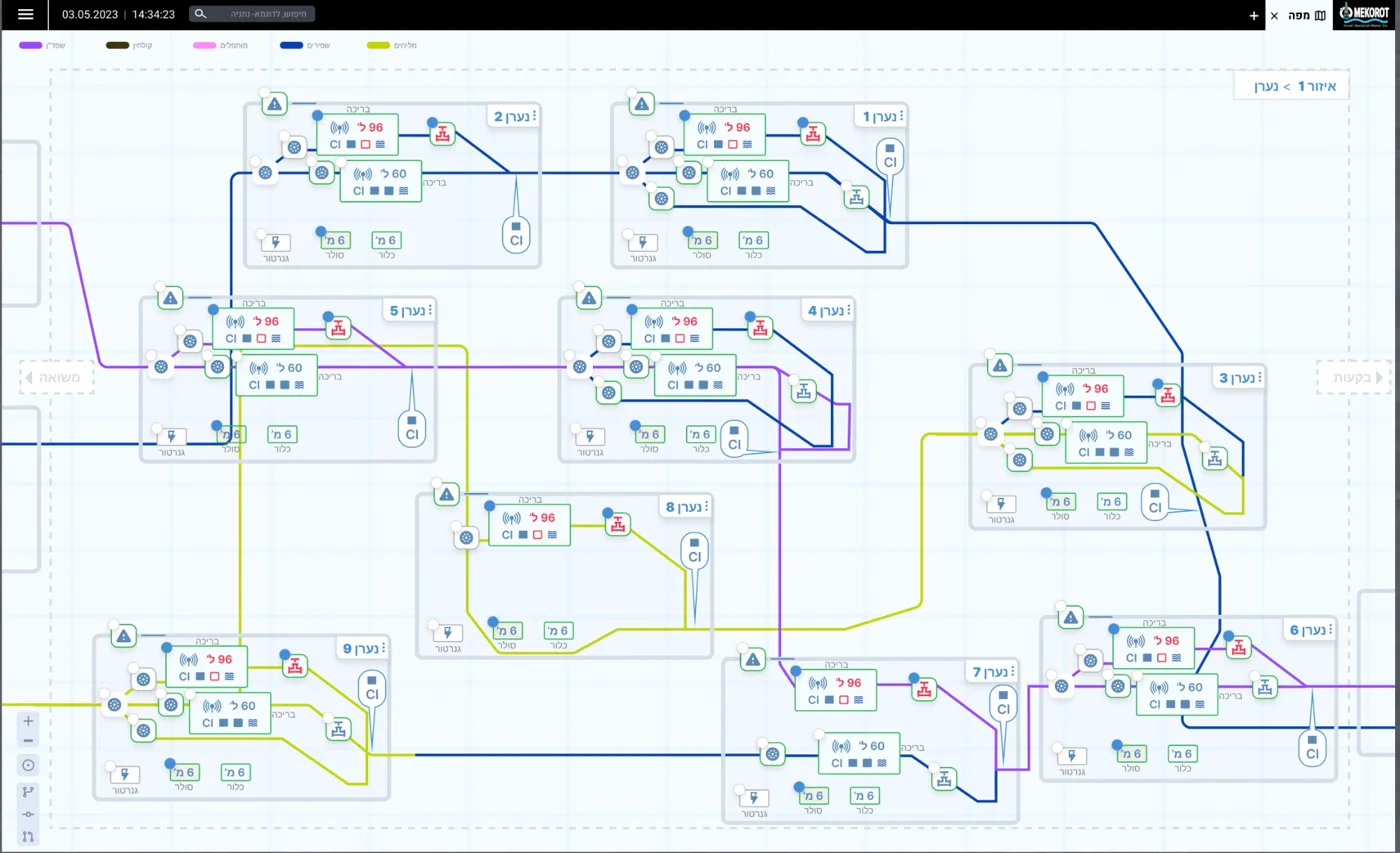This screenshot has width=1400, height=853.
Task: Close the מפה tab
Action: click(x=1274, y=15)
